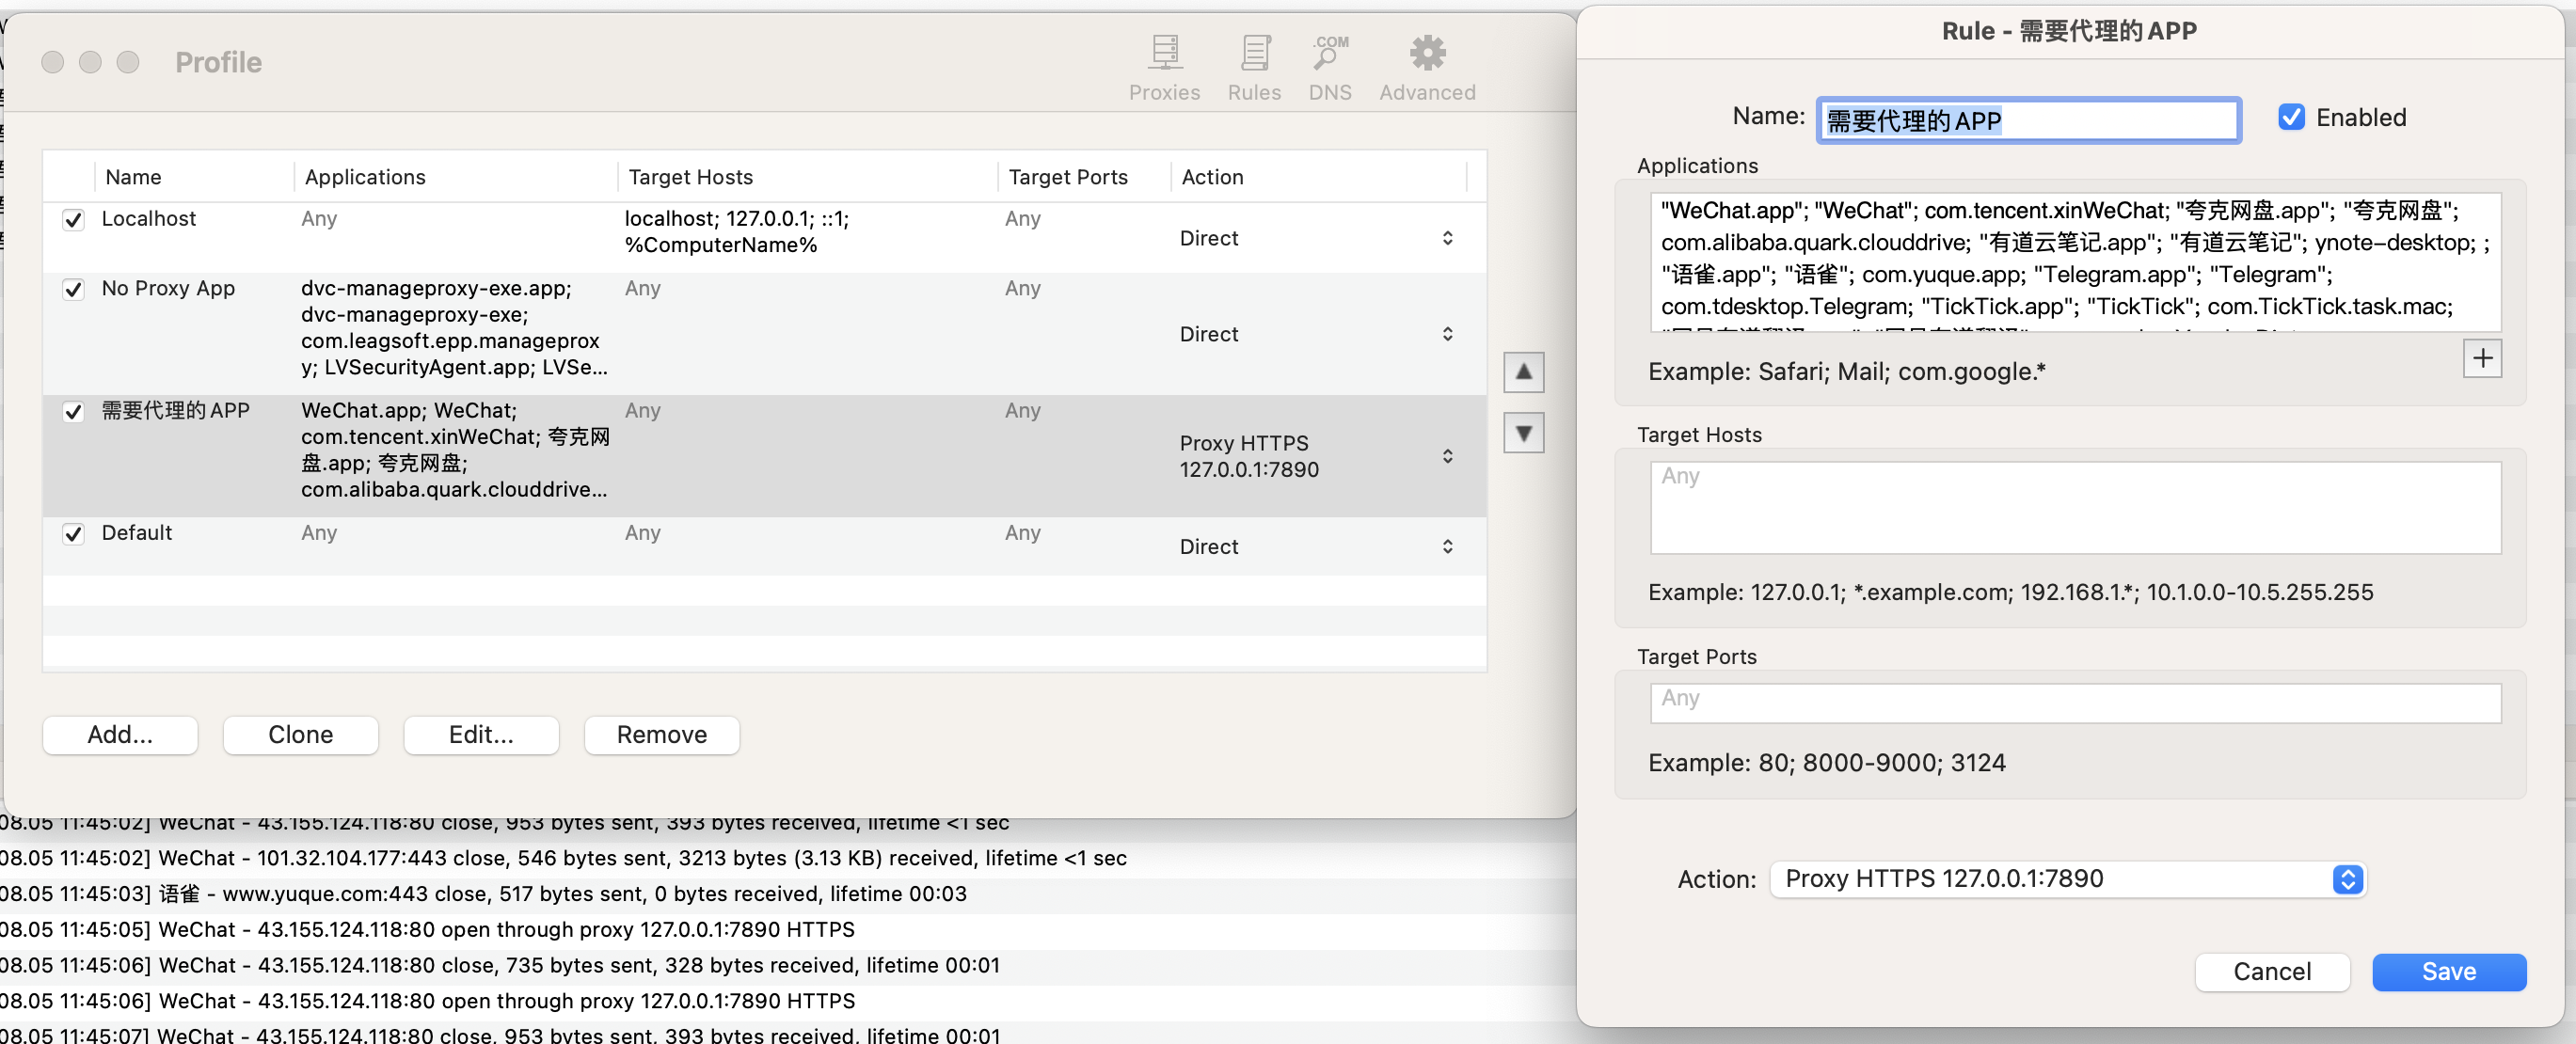Viewport: 2576px width, 1044px height.
Task: Click the yellow window minimize dot
Action: pos(90,62)
